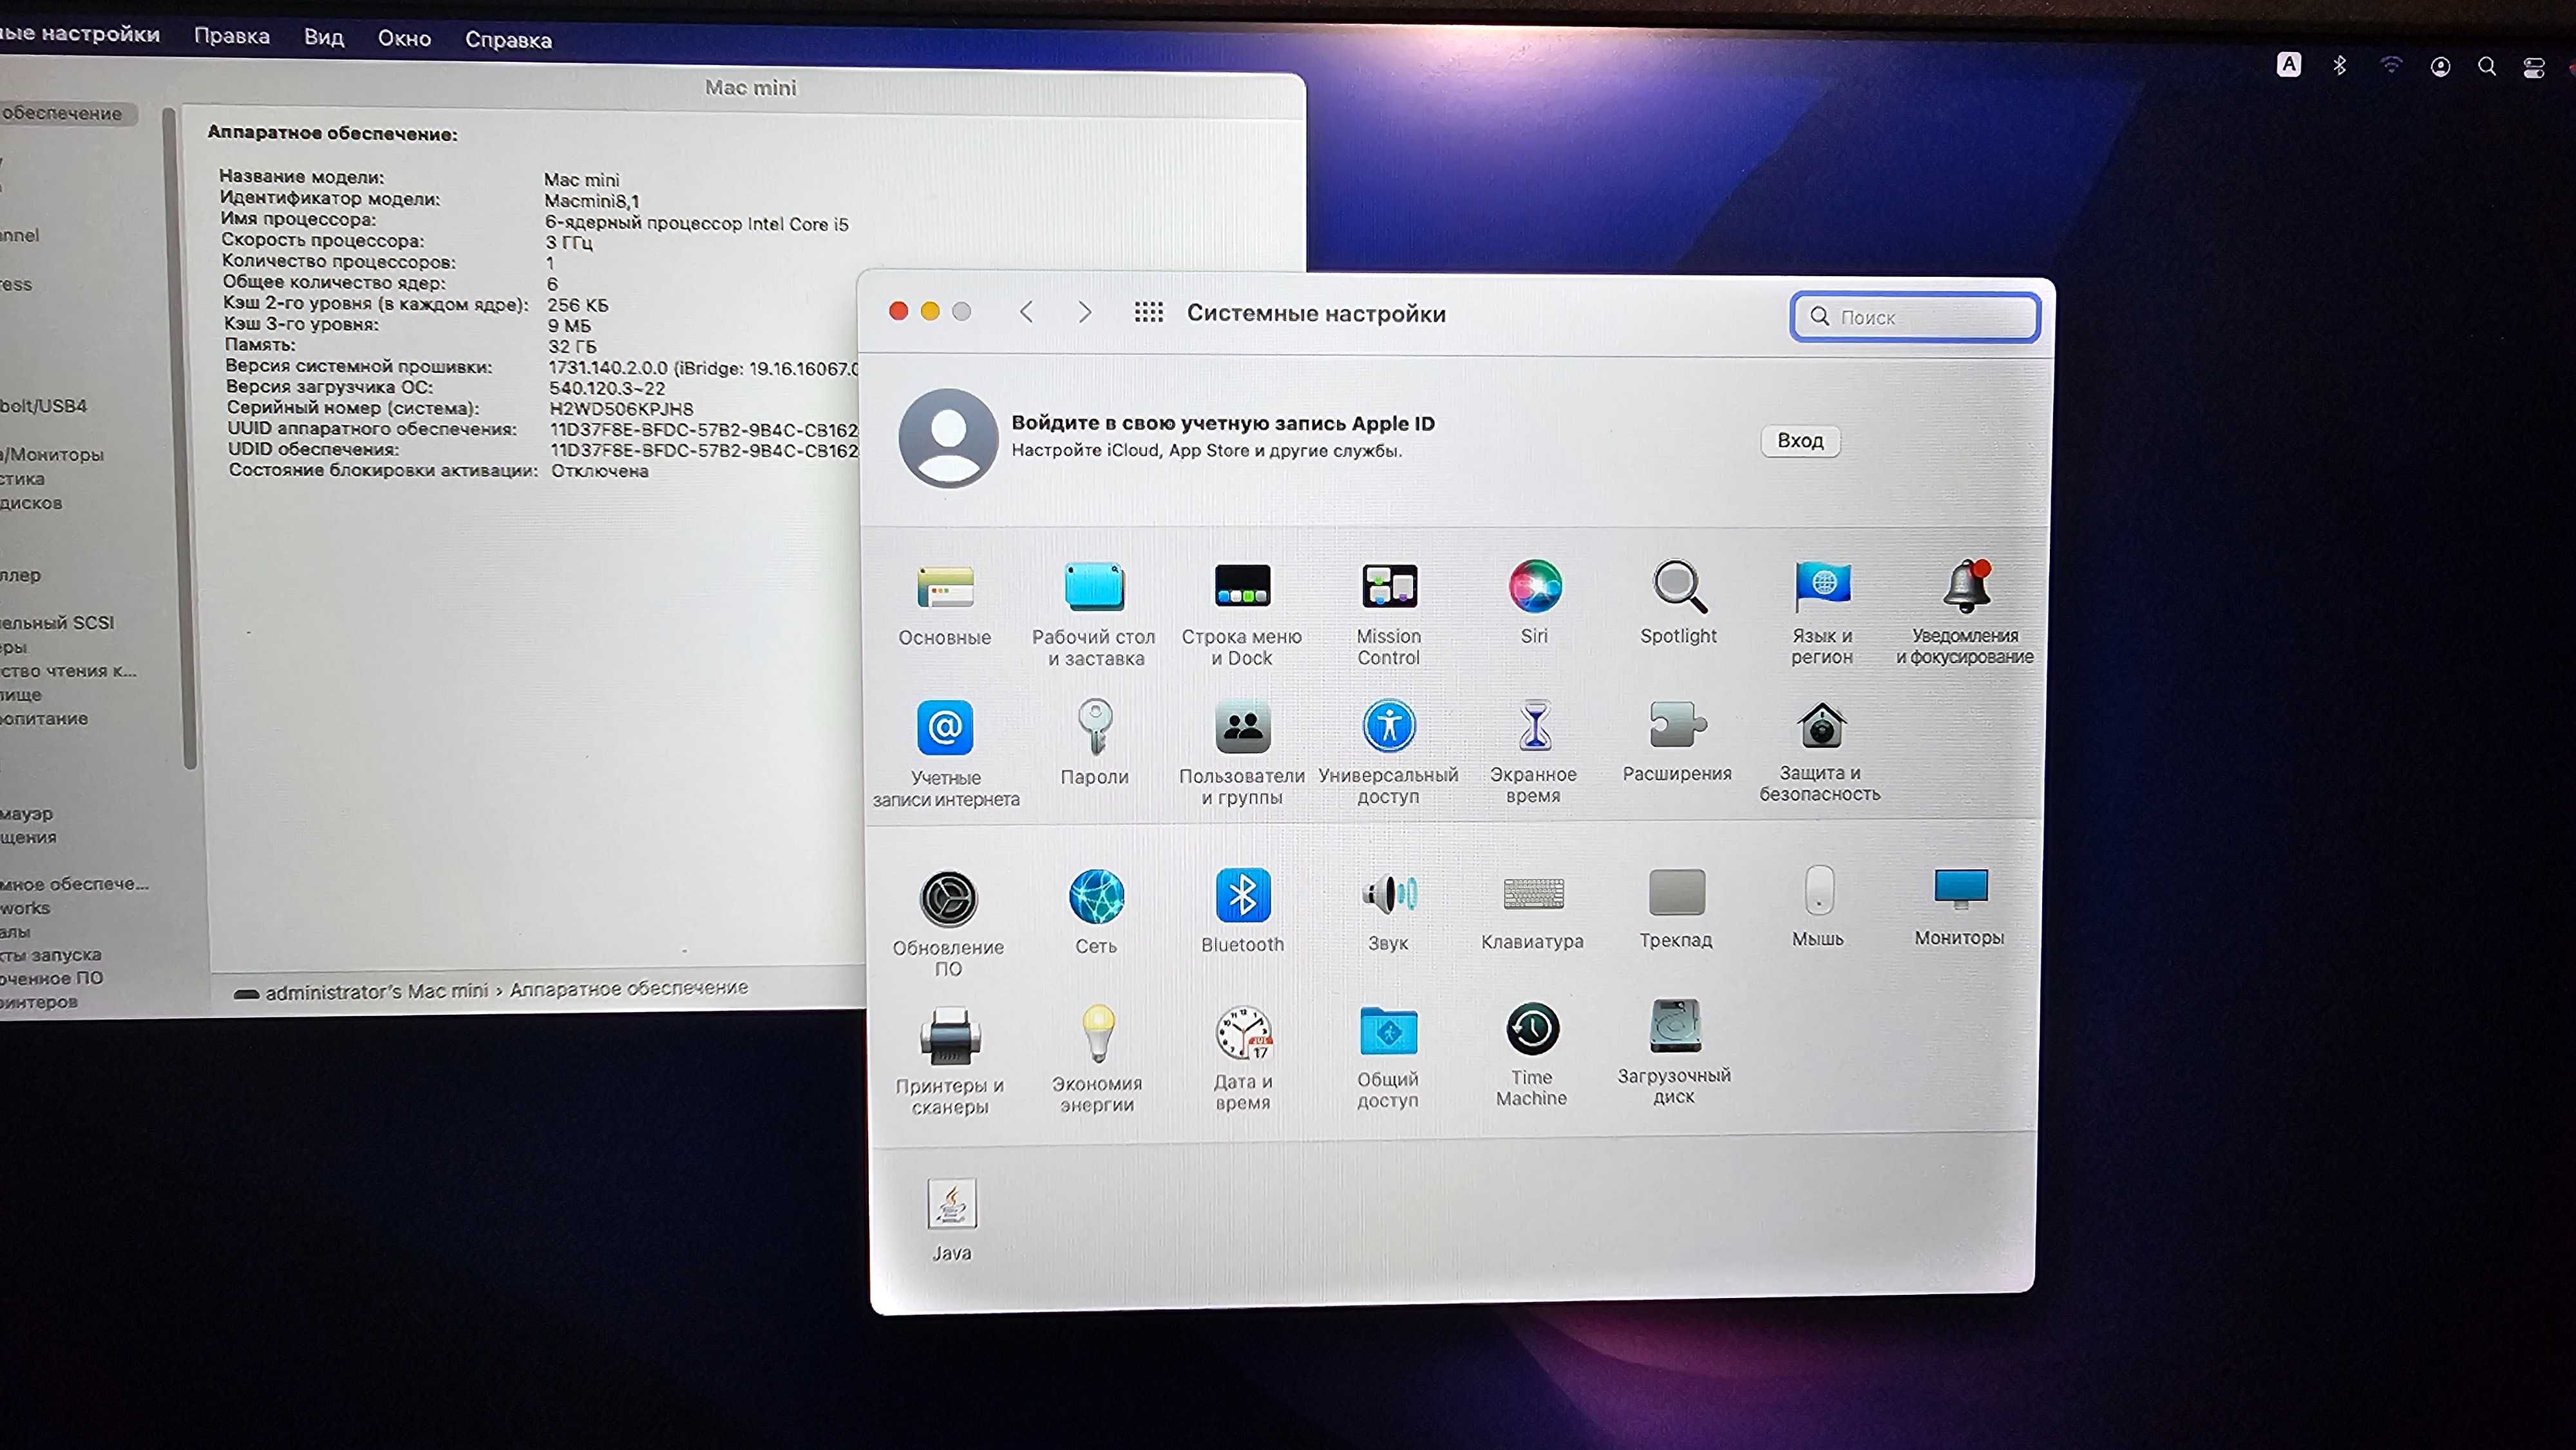Go forward in Системные настройки

tap(1085, 312)
